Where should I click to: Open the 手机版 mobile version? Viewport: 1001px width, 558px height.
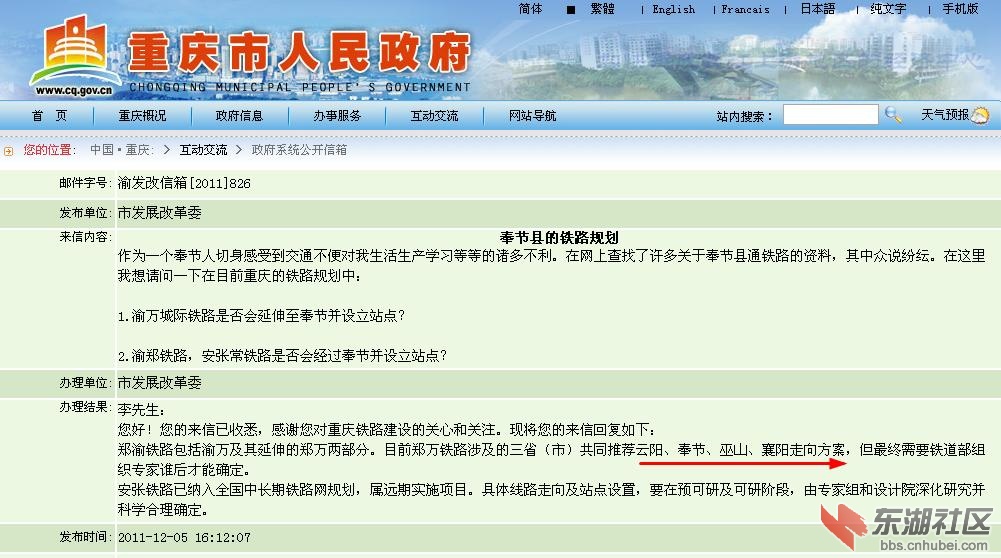pos(960,9)
